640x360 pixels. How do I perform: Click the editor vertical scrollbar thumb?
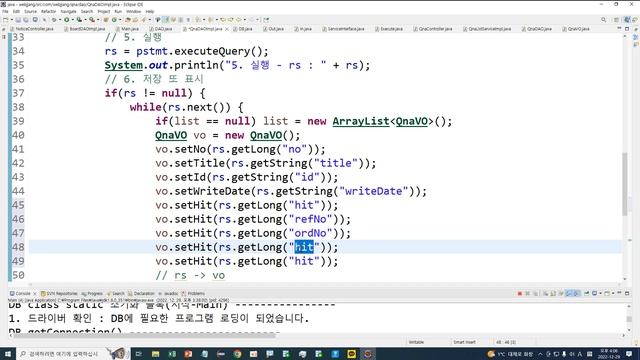pos(625,184)
